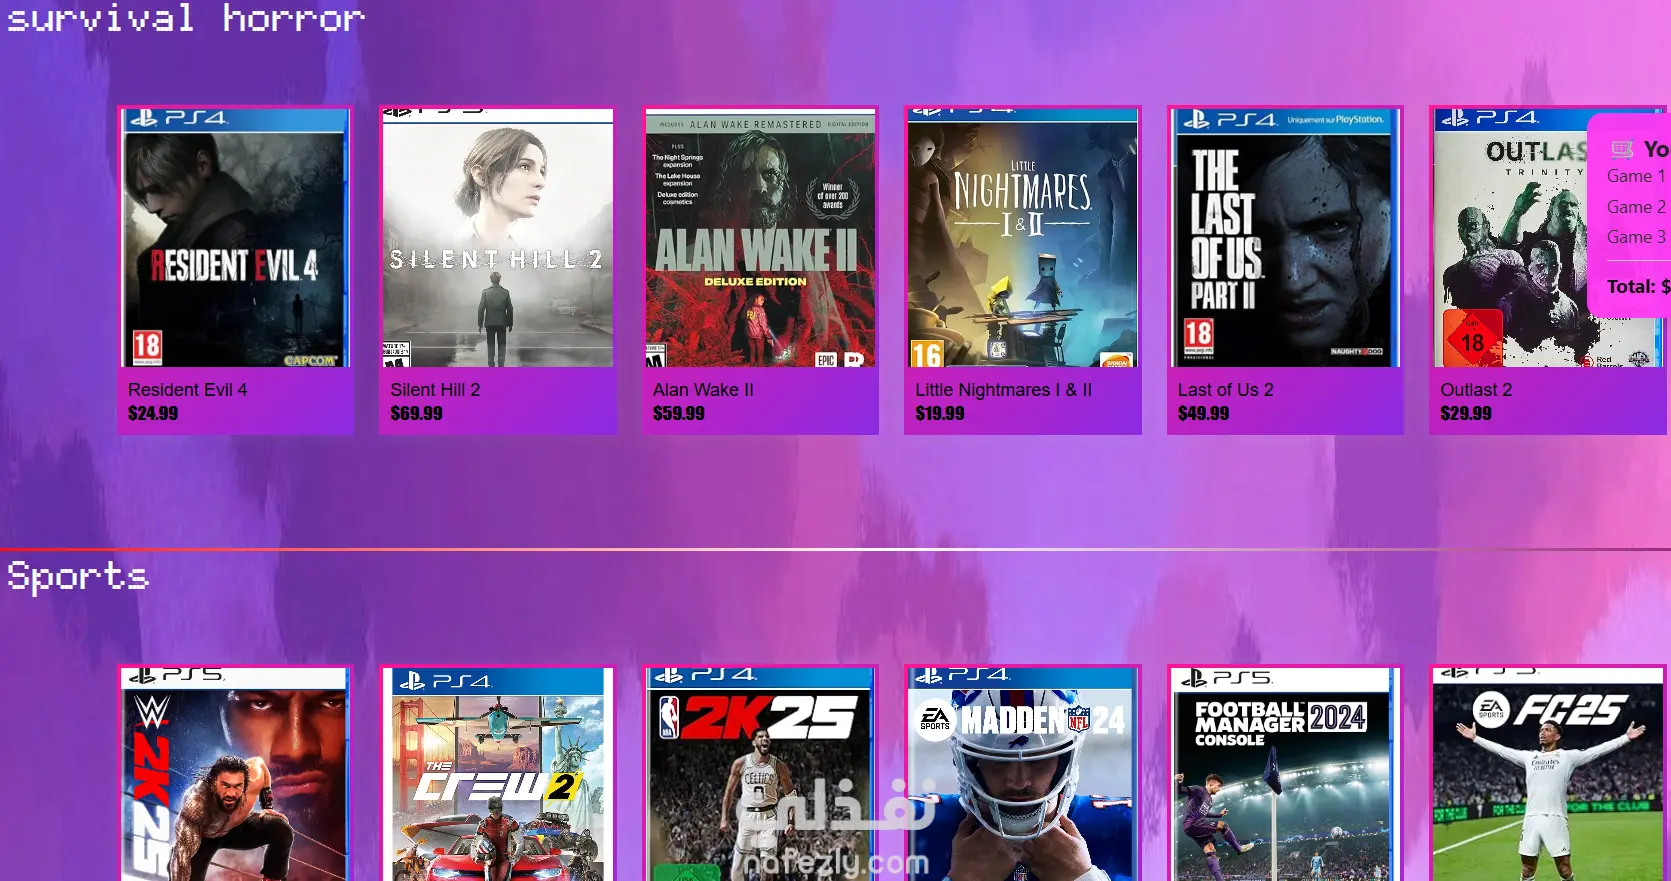Screen dimensions: 1671x881
Task: Select the EA Sports FC25 cover
Action: (x=1548, y=775)
